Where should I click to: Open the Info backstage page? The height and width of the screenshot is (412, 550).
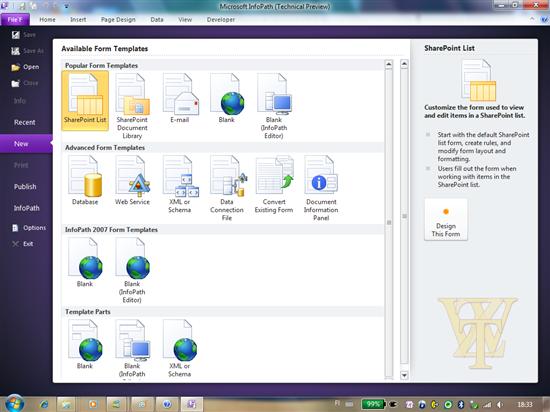point(20,101)
